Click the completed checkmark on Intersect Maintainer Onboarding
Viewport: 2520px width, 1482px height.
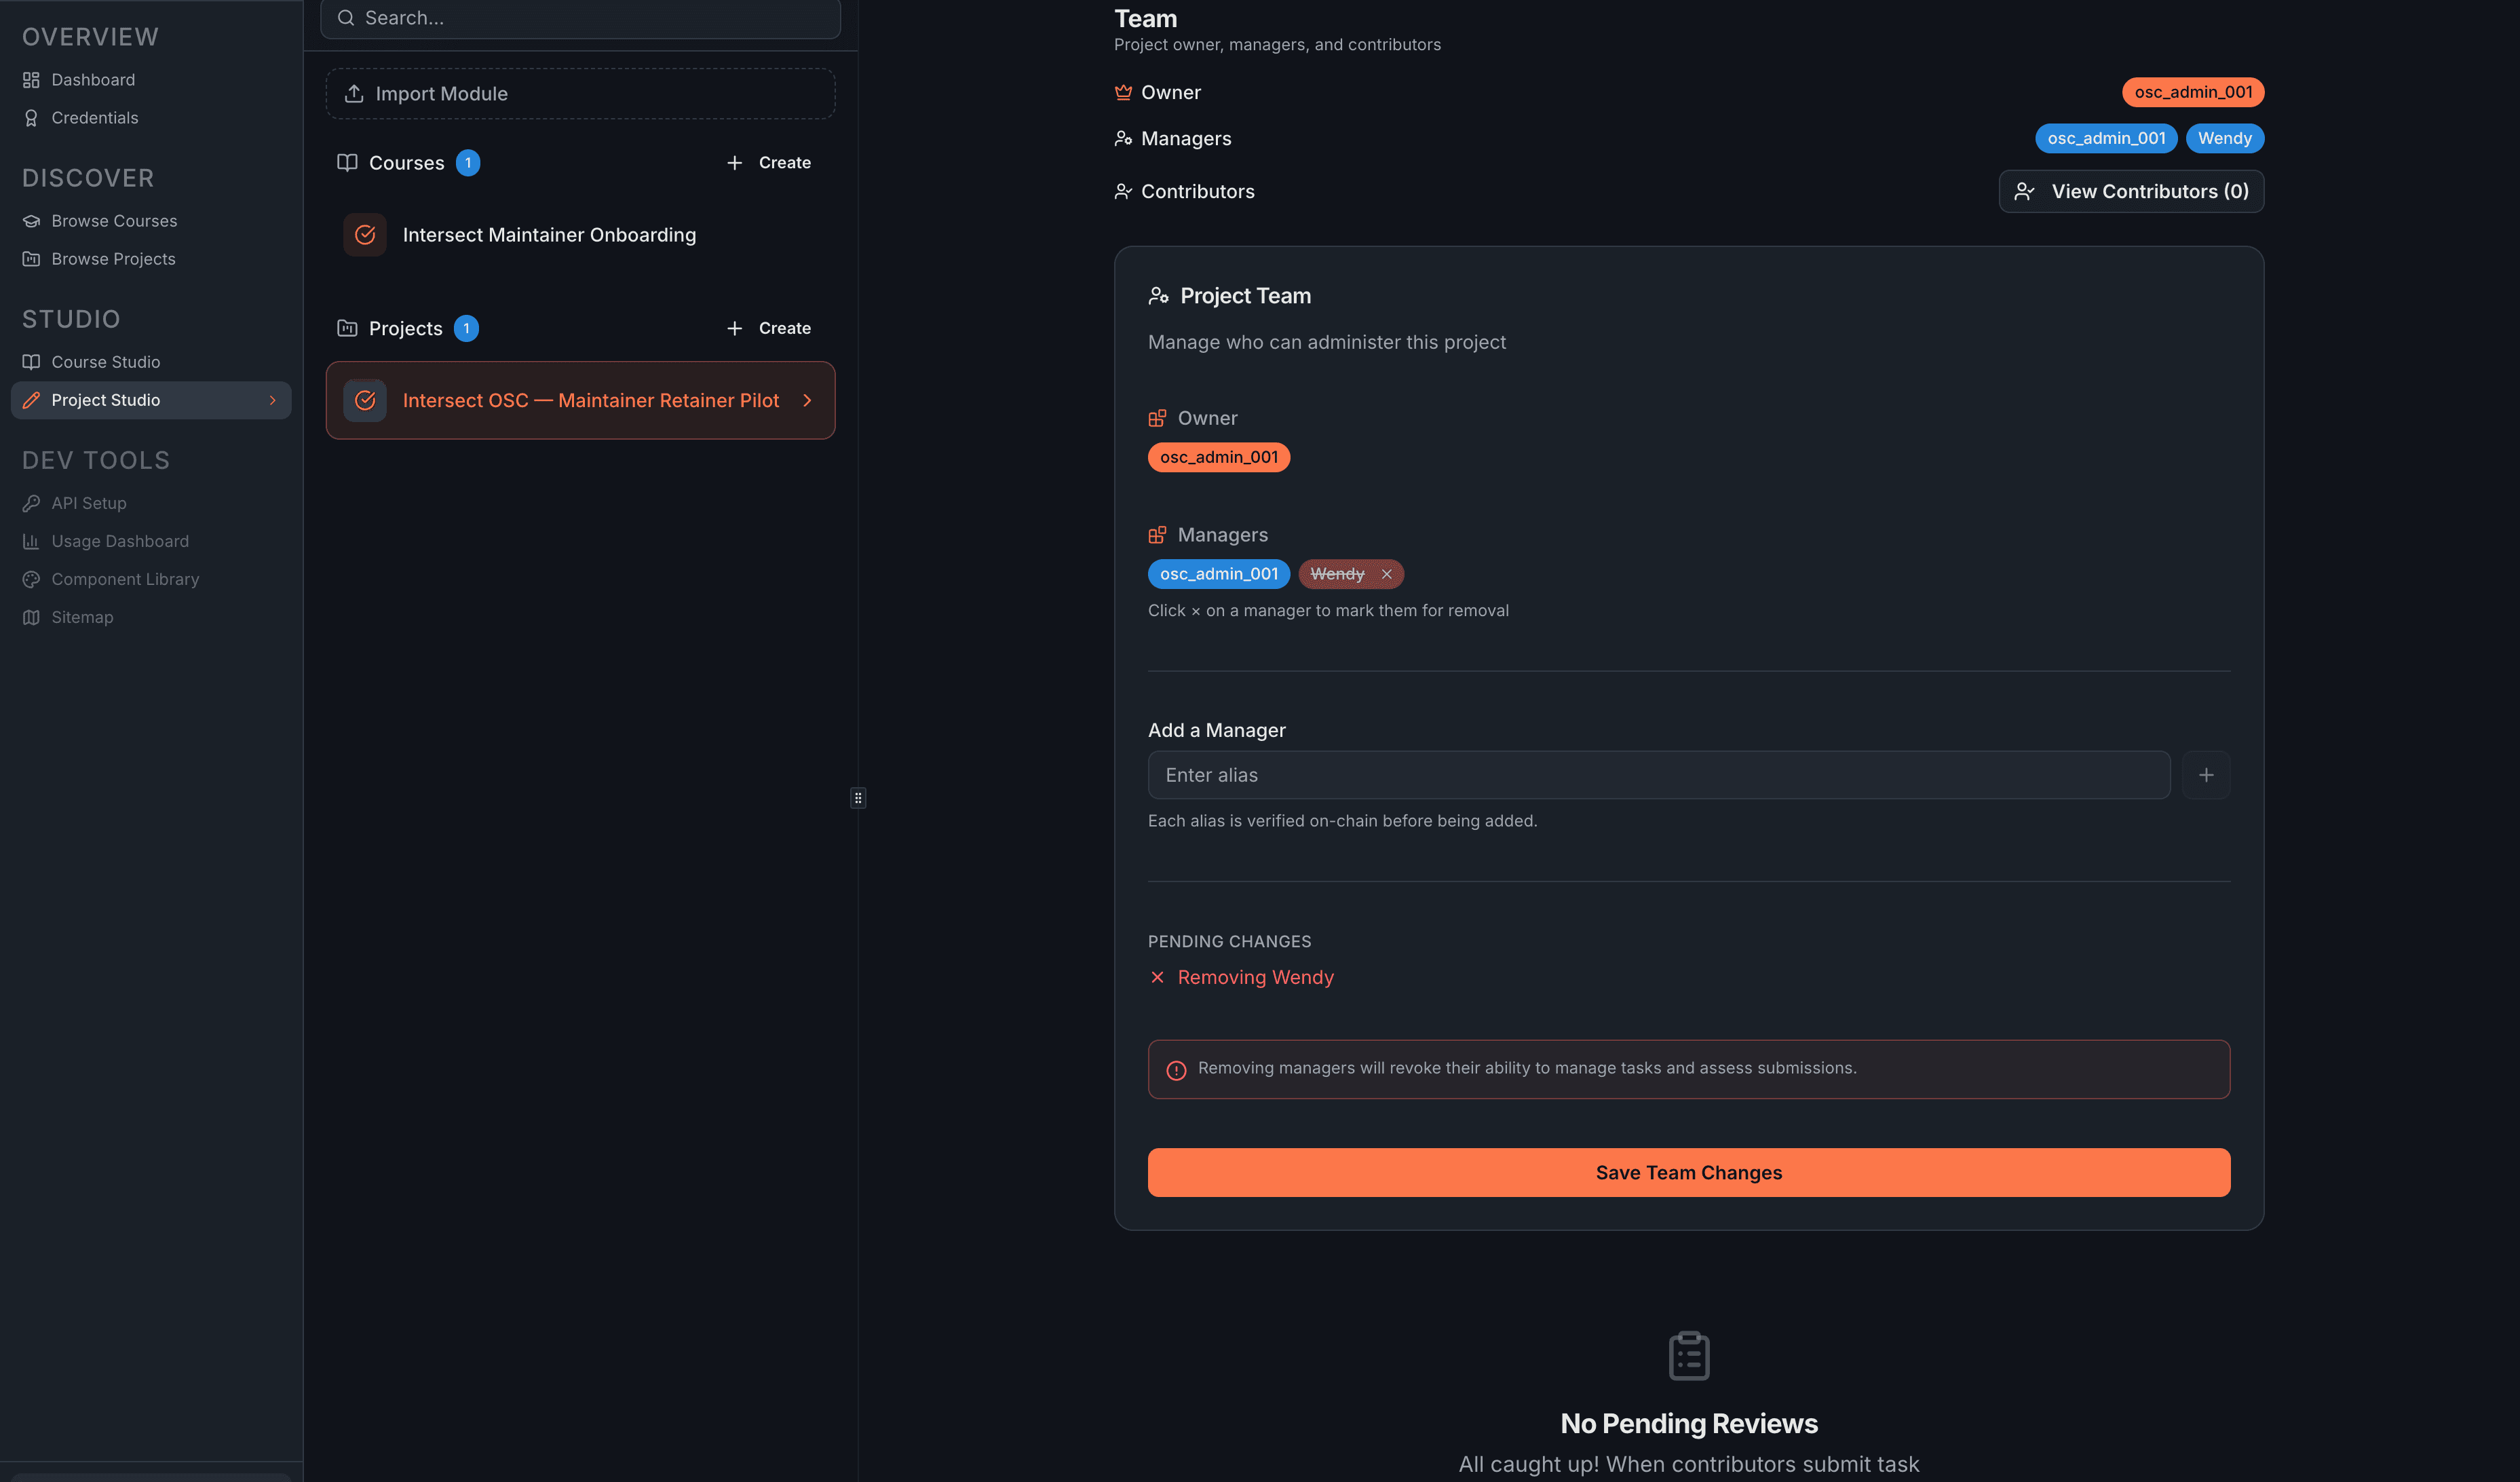point(365,234)
